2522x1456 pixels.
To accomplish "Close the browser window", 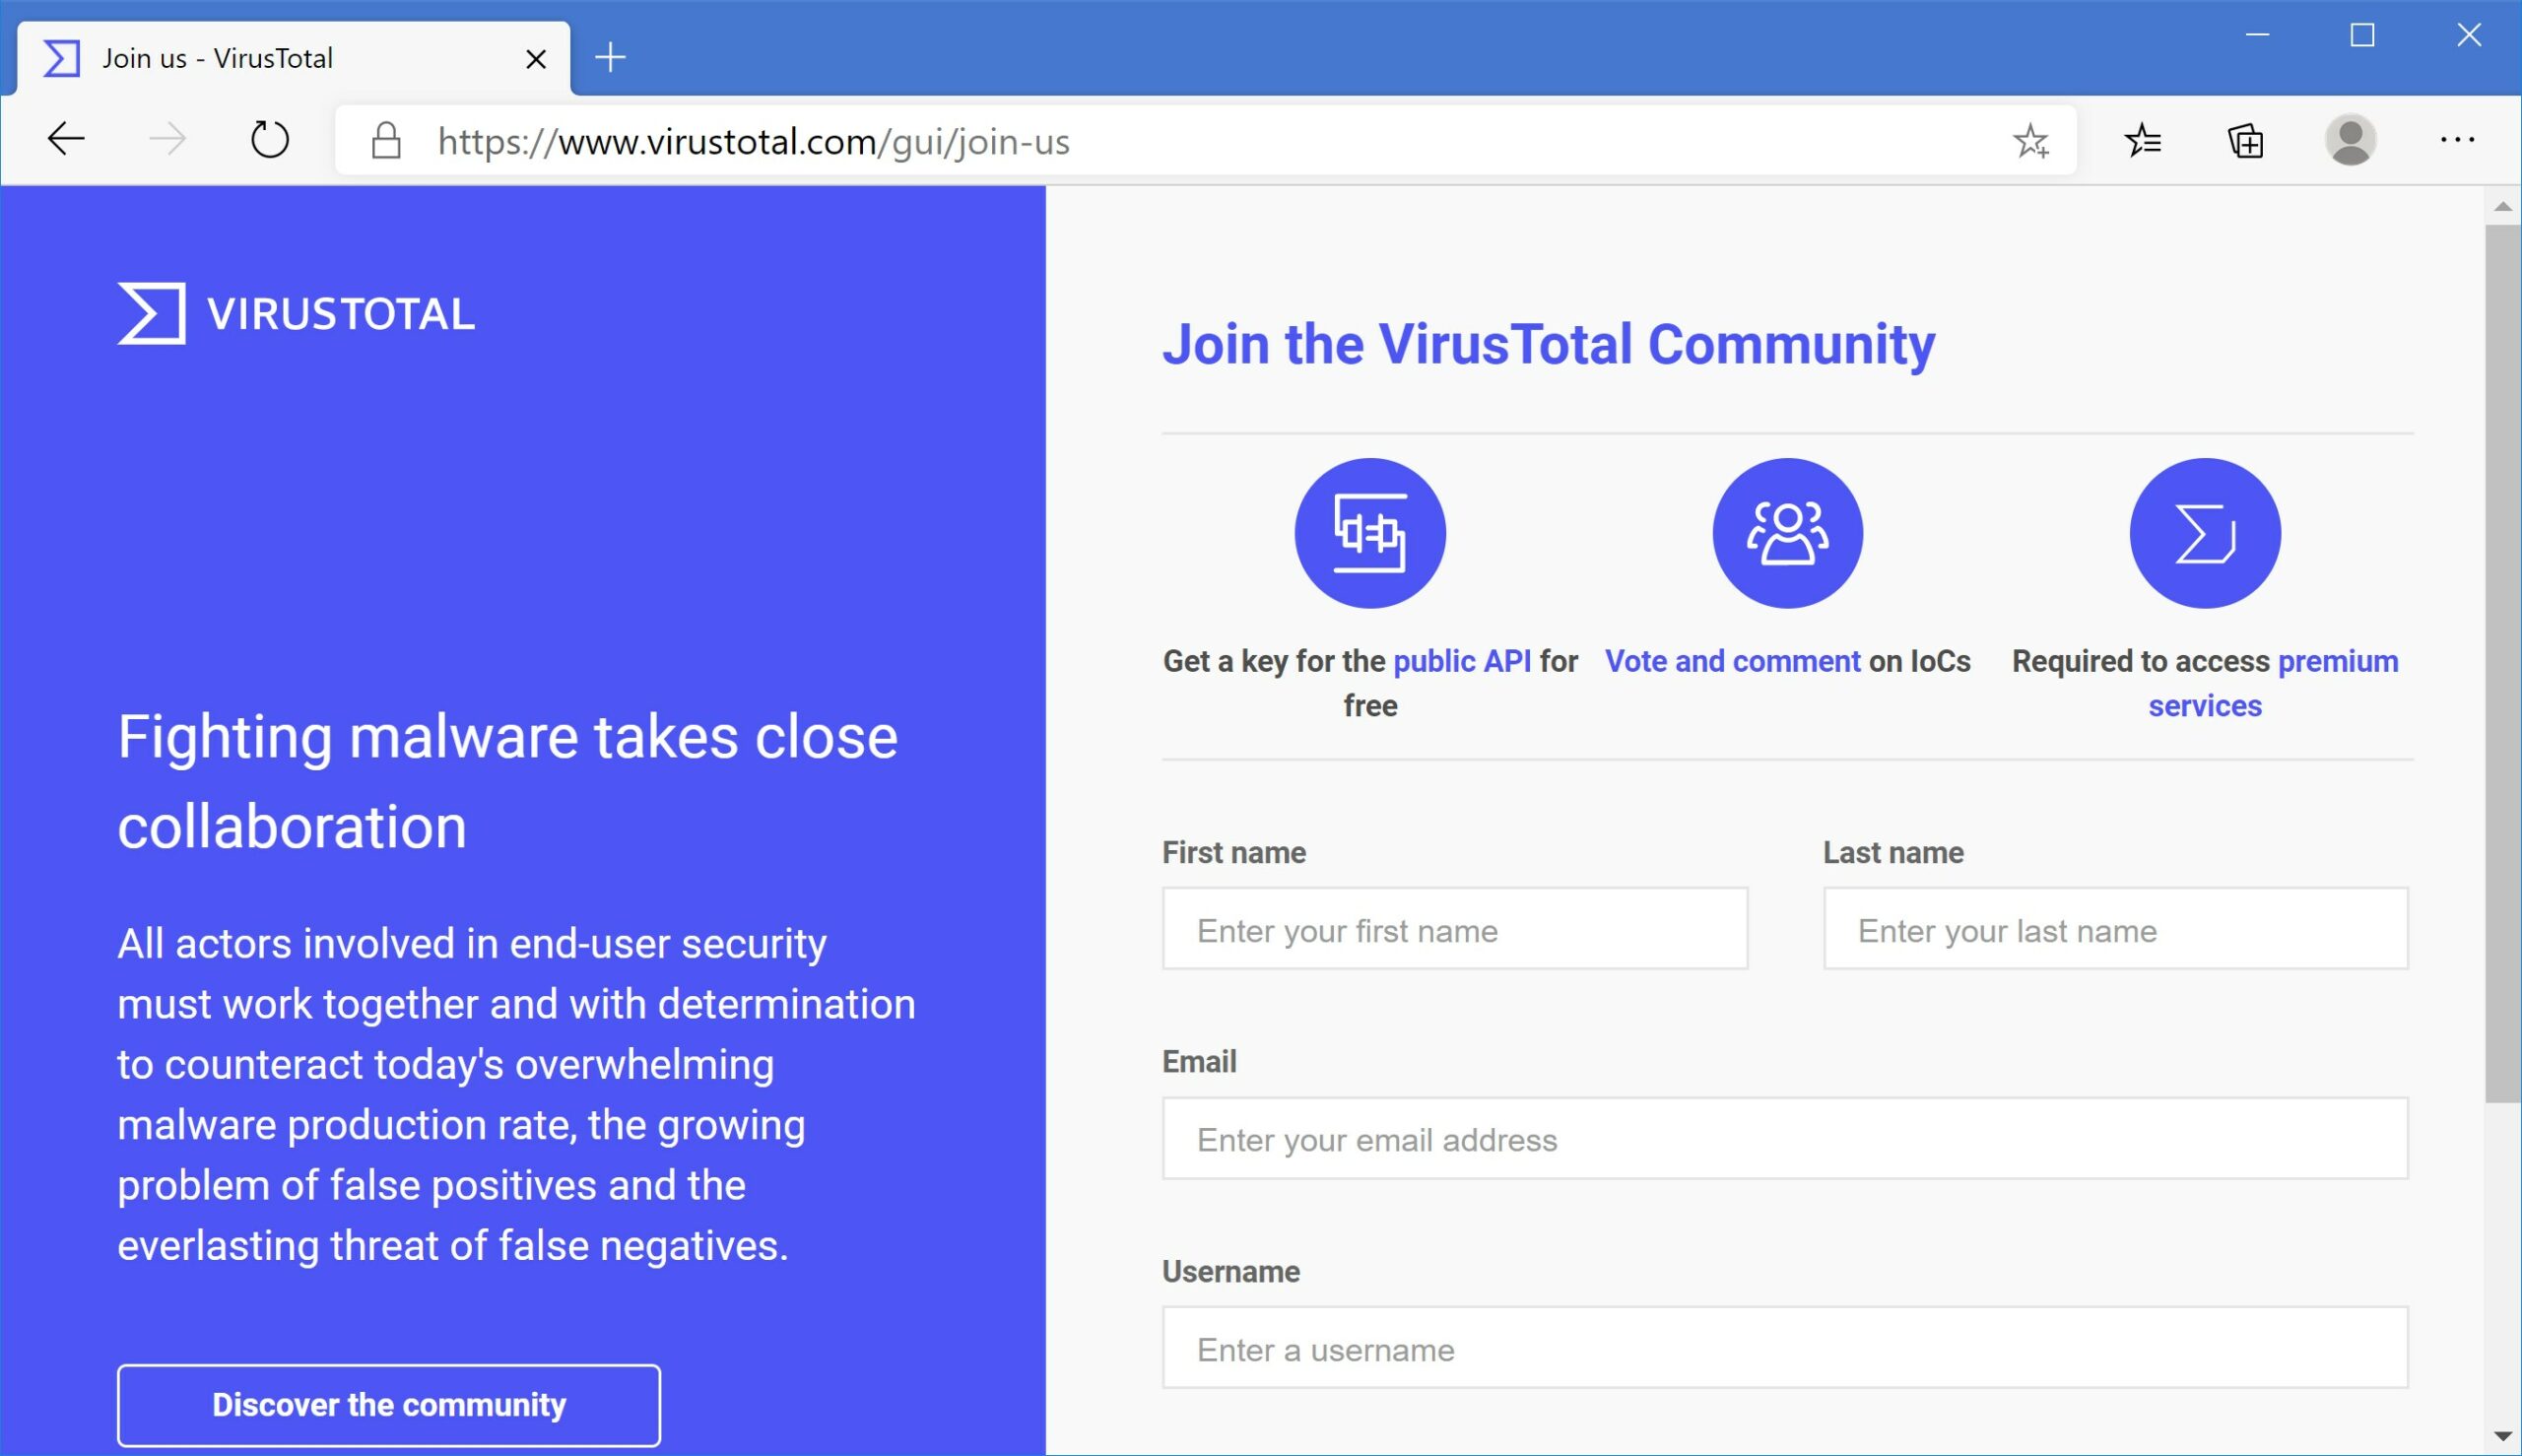I will click(2468, 36).
